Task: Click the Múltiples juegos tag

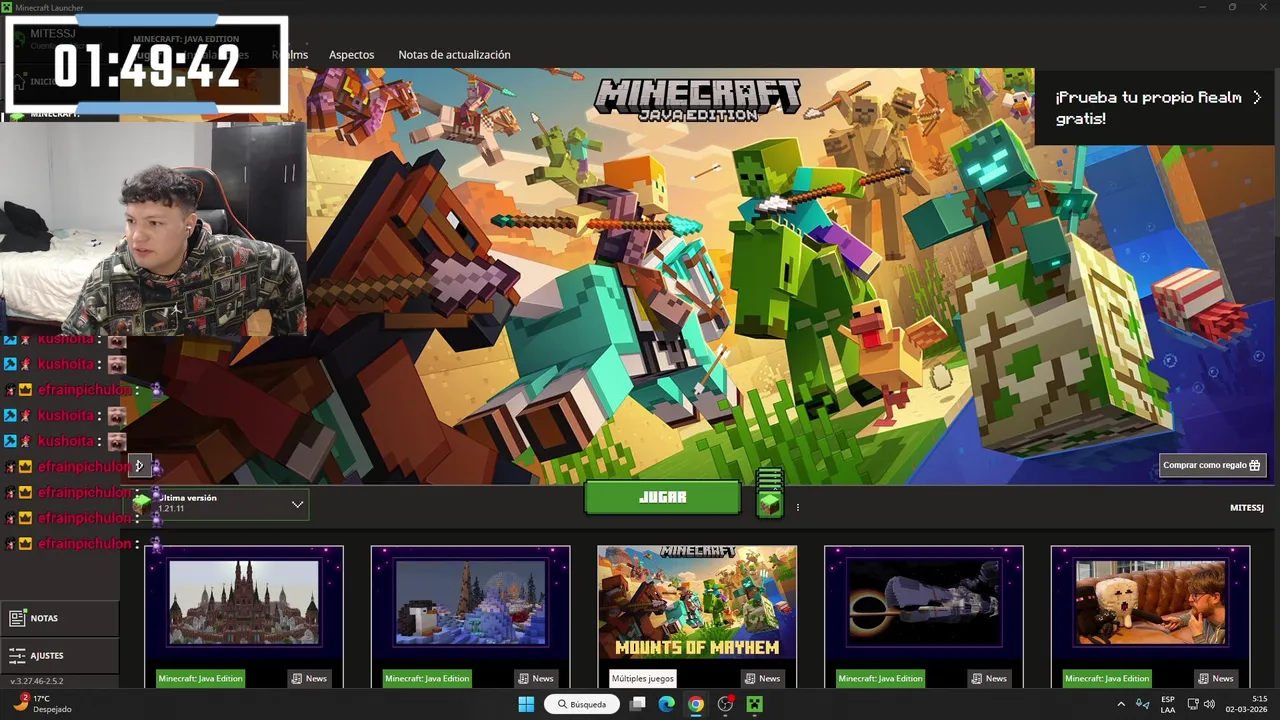Action: (643, 678)
